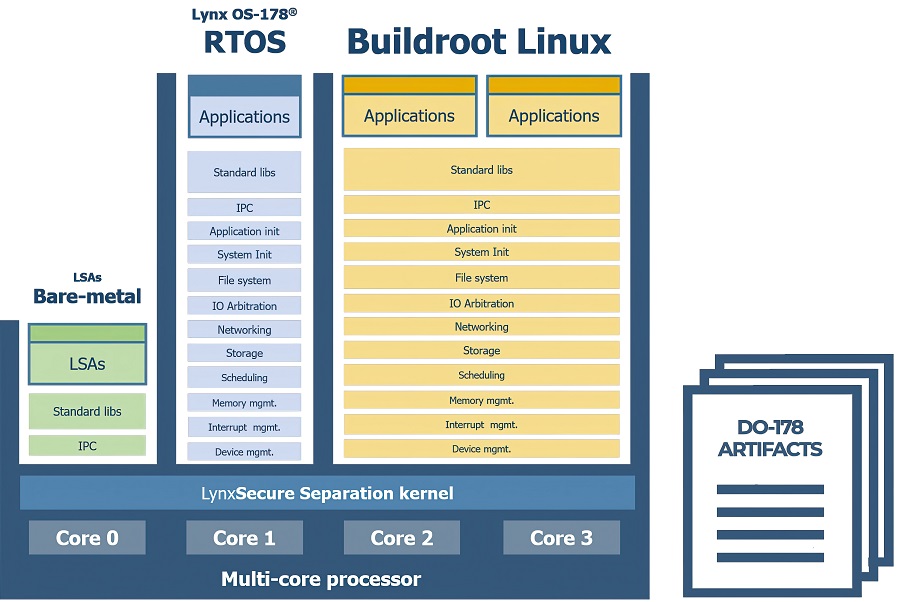Click the Multi-core processor label
This screenshot has height=602, width=900.
(x=321, y=579)
